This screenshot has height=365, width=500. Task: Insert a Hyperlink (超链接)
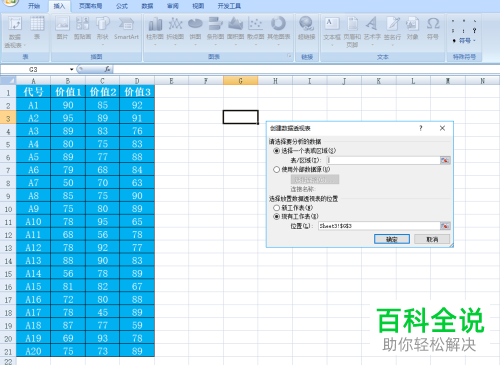[x=306, y=28]
